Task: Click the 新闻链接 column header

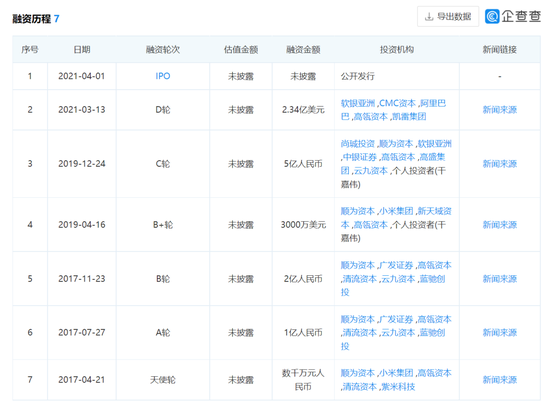Action: tap(499, 49)
